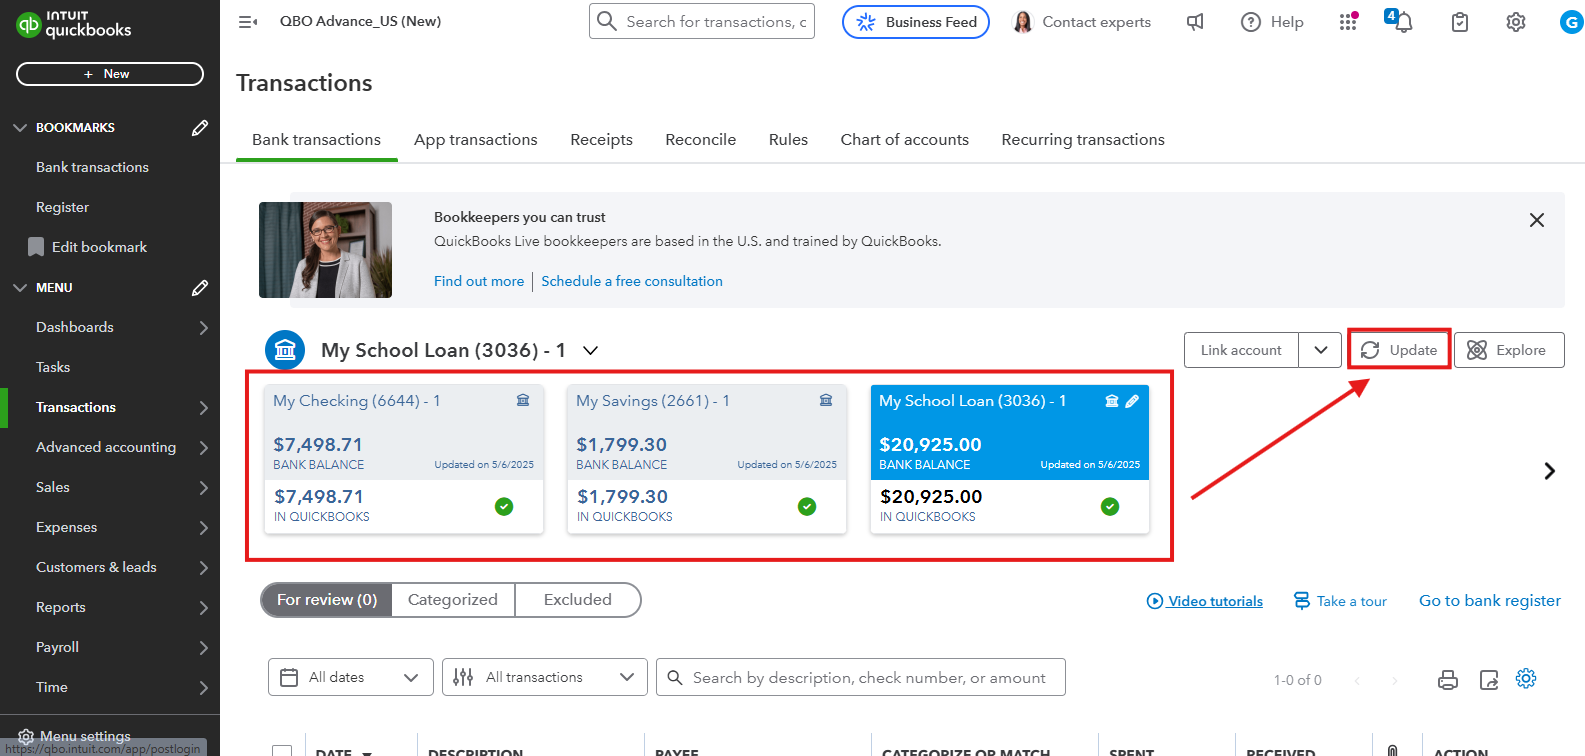Click the Link account button
Screen dimensions: 1585x756
pyautogui.click(x=1241, y=350)
